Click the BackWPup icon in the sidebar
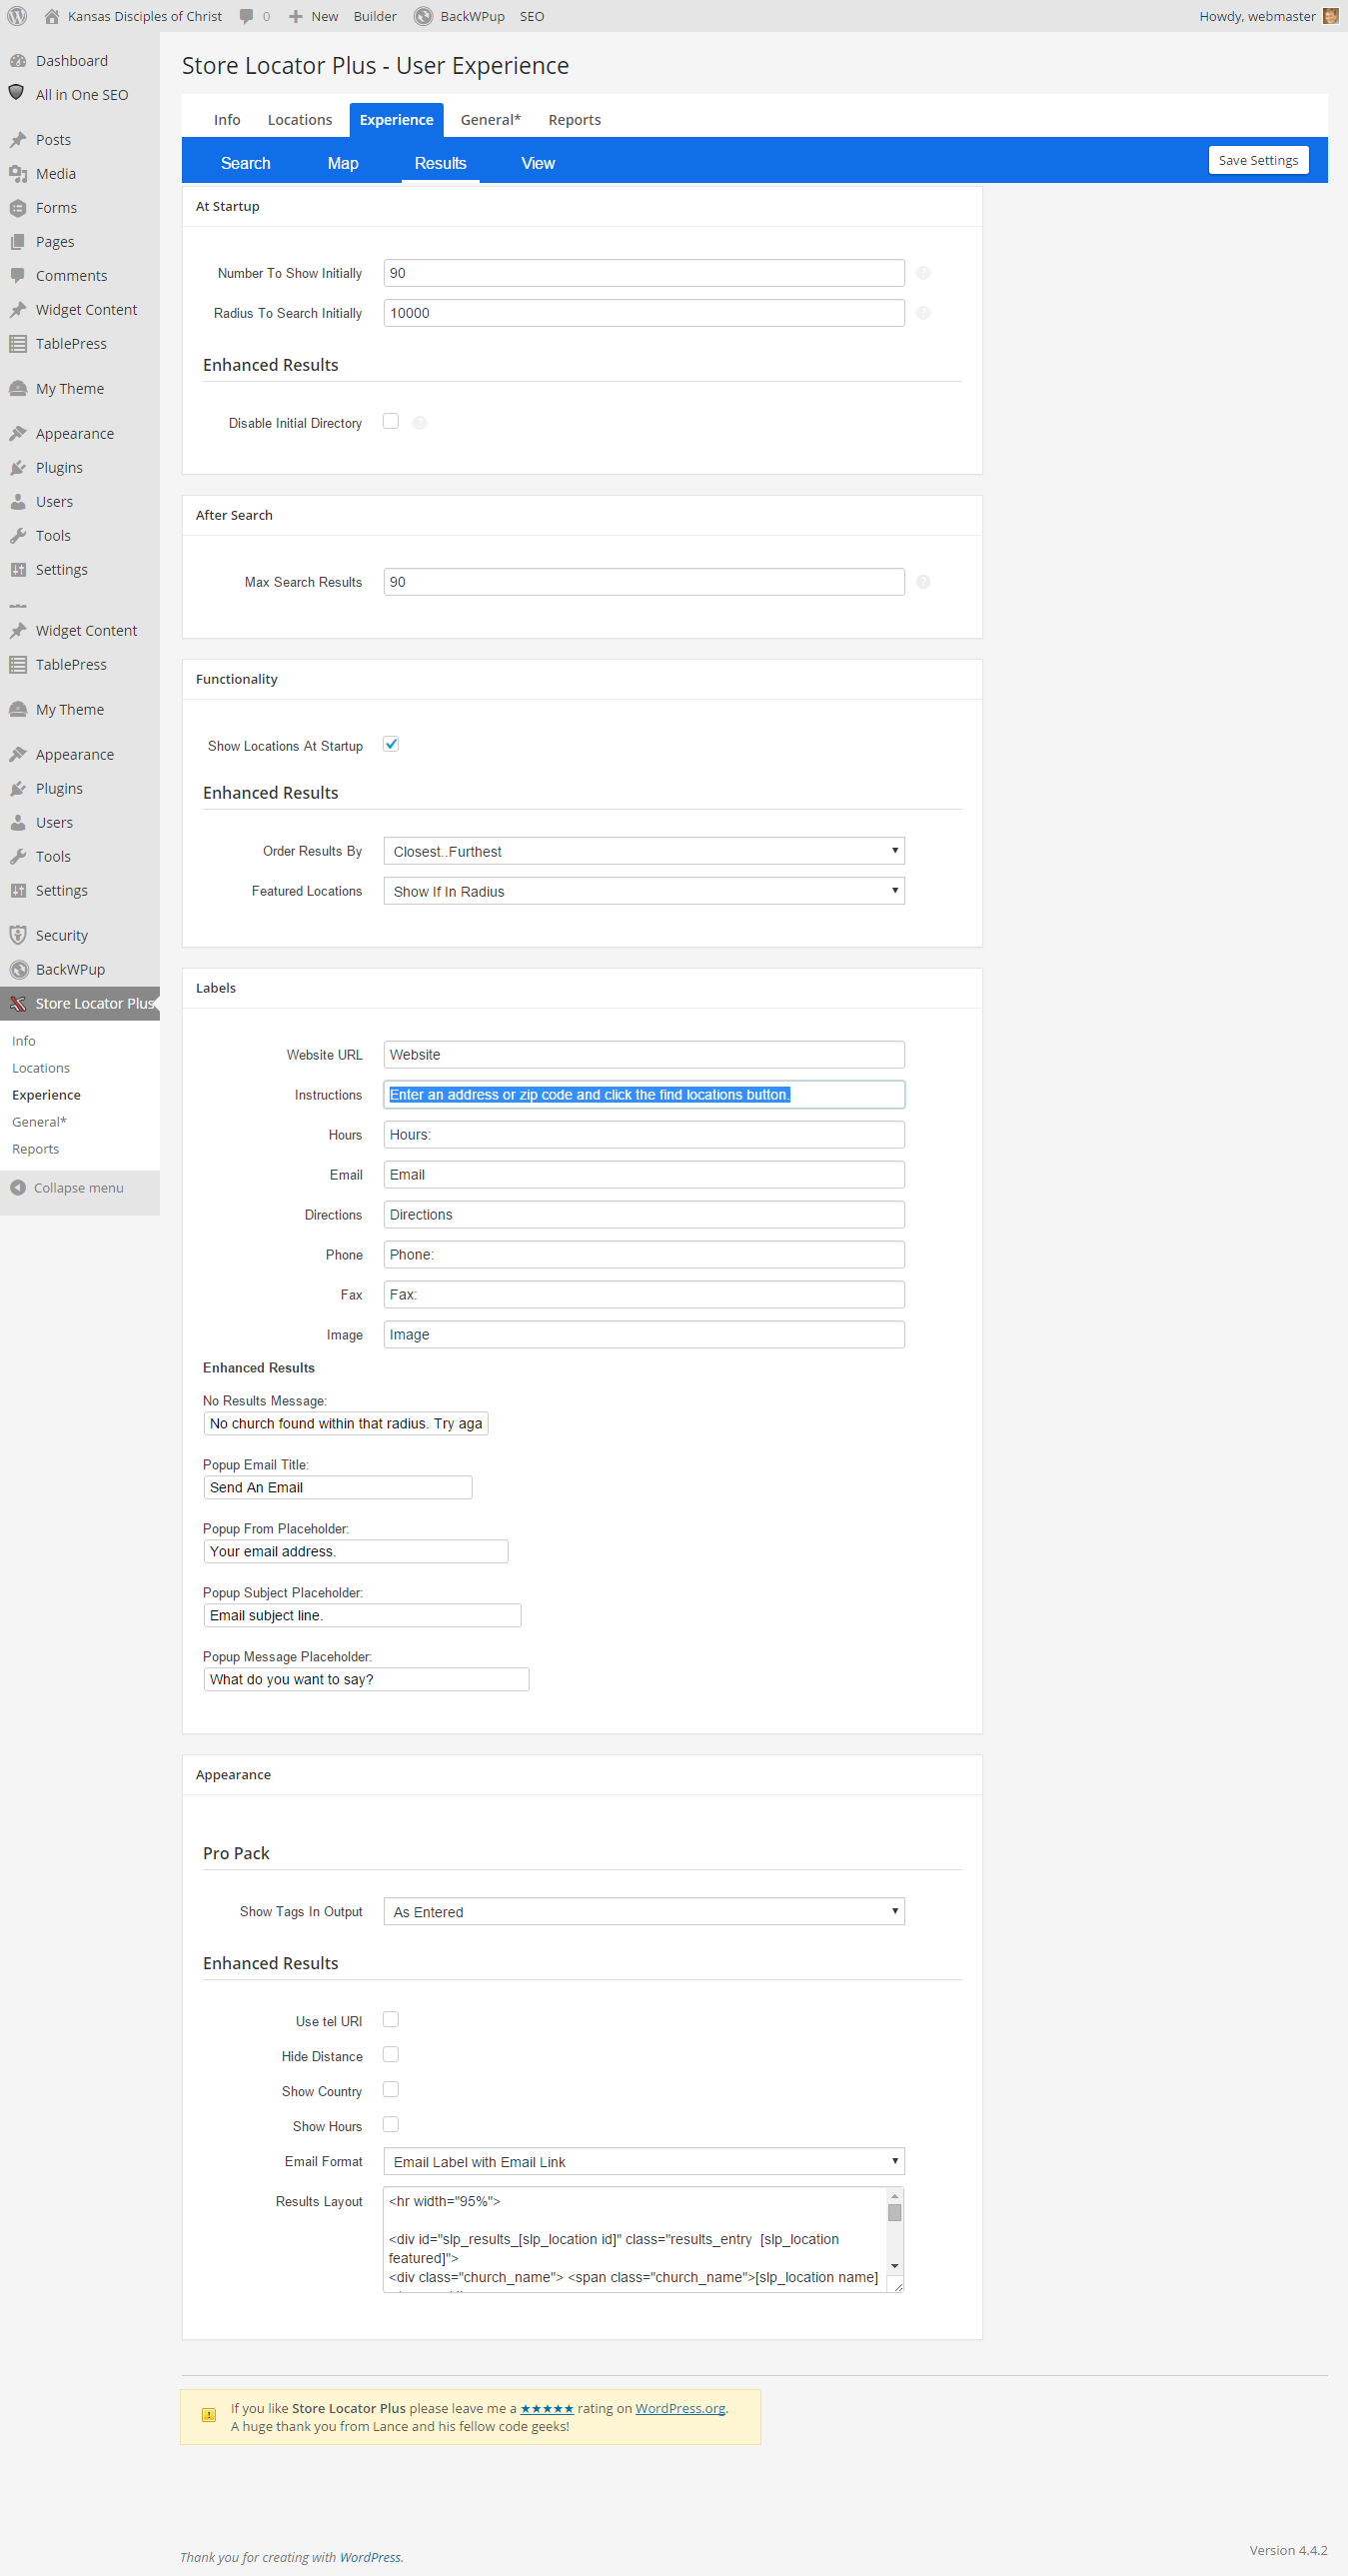Image resolution: width=1348 pixels, height=2576 pixels. click(17, 969)
